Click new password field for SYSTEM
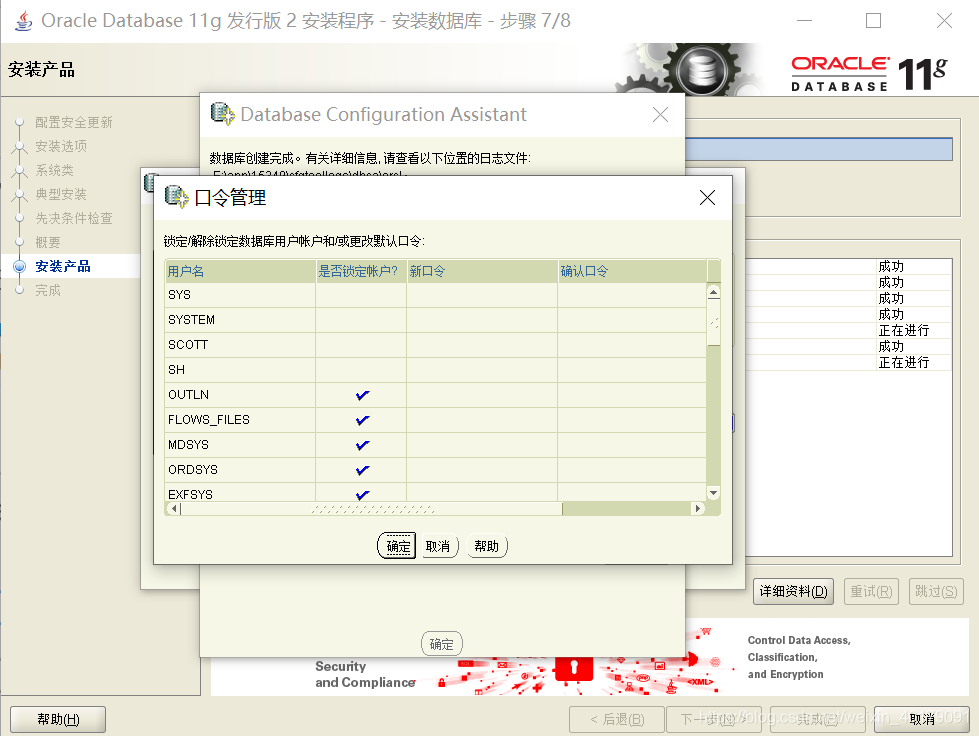 (x=482, y=320)
